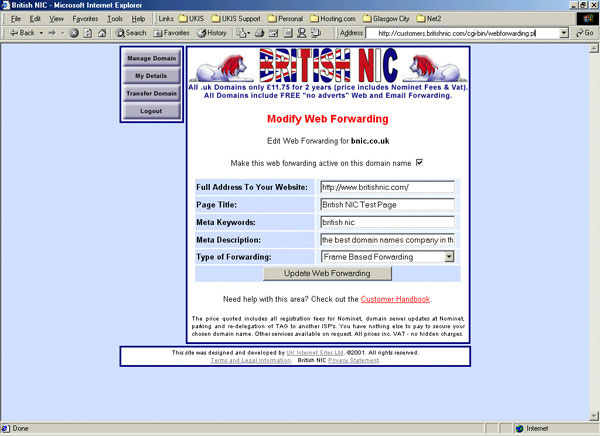Click the Page Title input field
The width and height of the screenshot is (600, 436).
(388, 205)
